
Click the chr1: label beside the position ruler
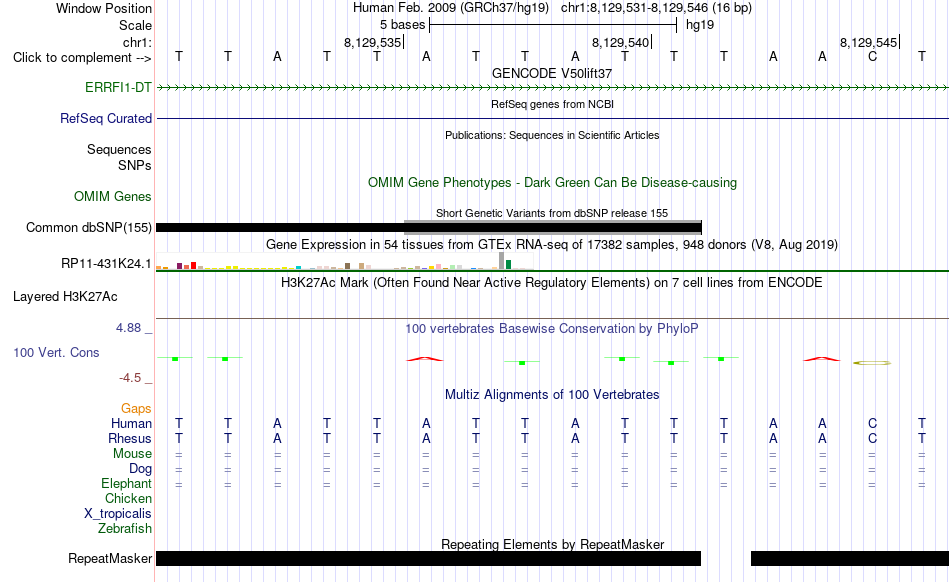pos(137,42)
